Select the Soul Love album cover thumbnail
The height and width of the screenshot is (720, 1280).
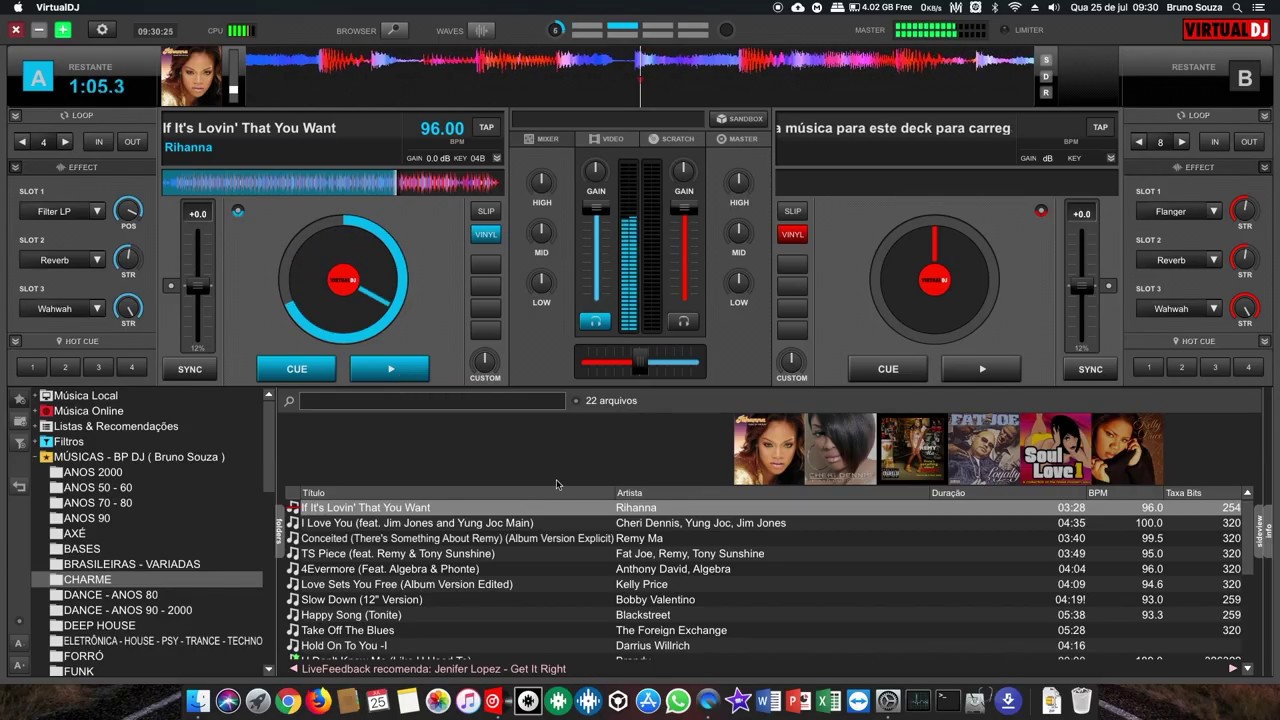click(1055, 449)
